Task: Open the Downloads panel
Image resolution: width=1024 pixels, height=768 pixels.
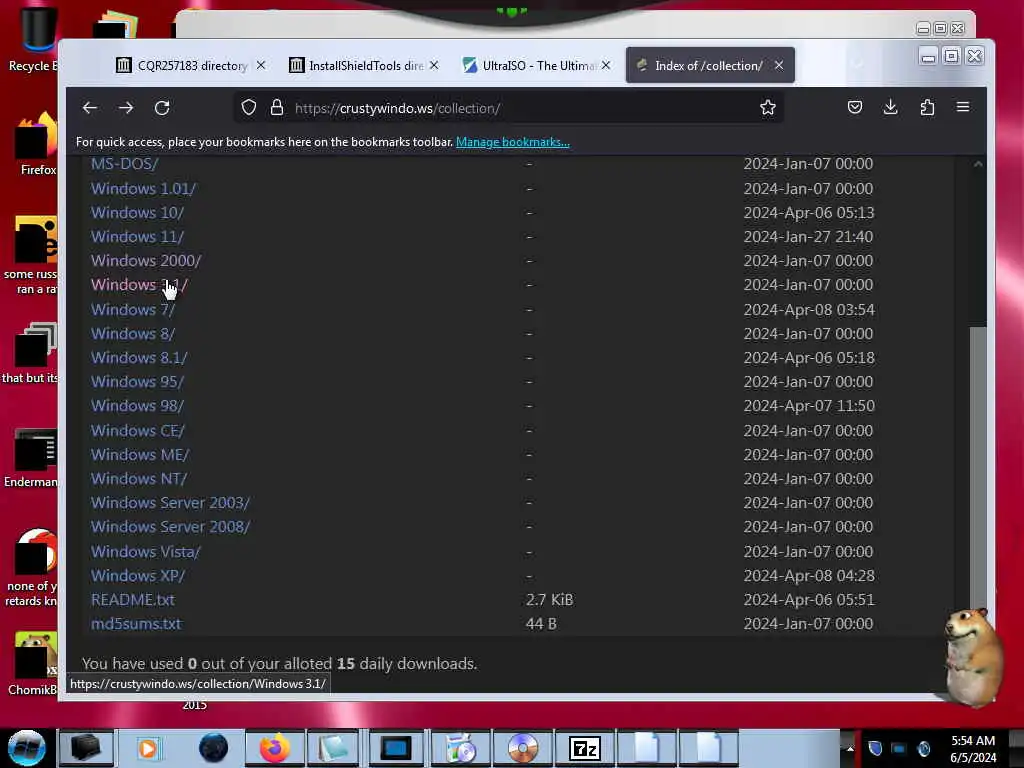Action: [890, 107]
